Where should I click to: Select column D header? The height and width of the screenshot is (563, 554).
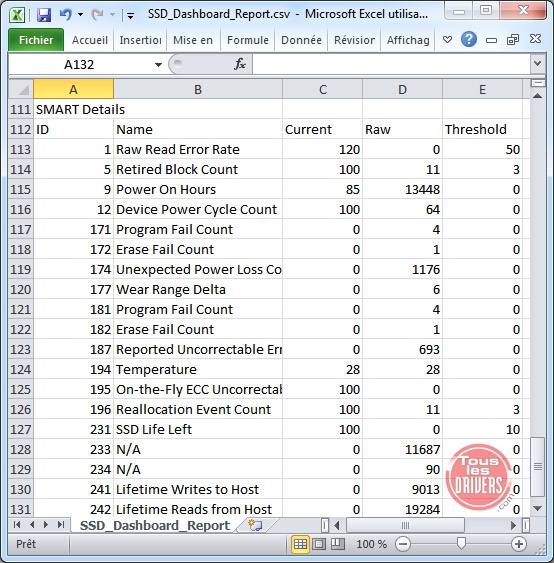(x=402, y=89)
